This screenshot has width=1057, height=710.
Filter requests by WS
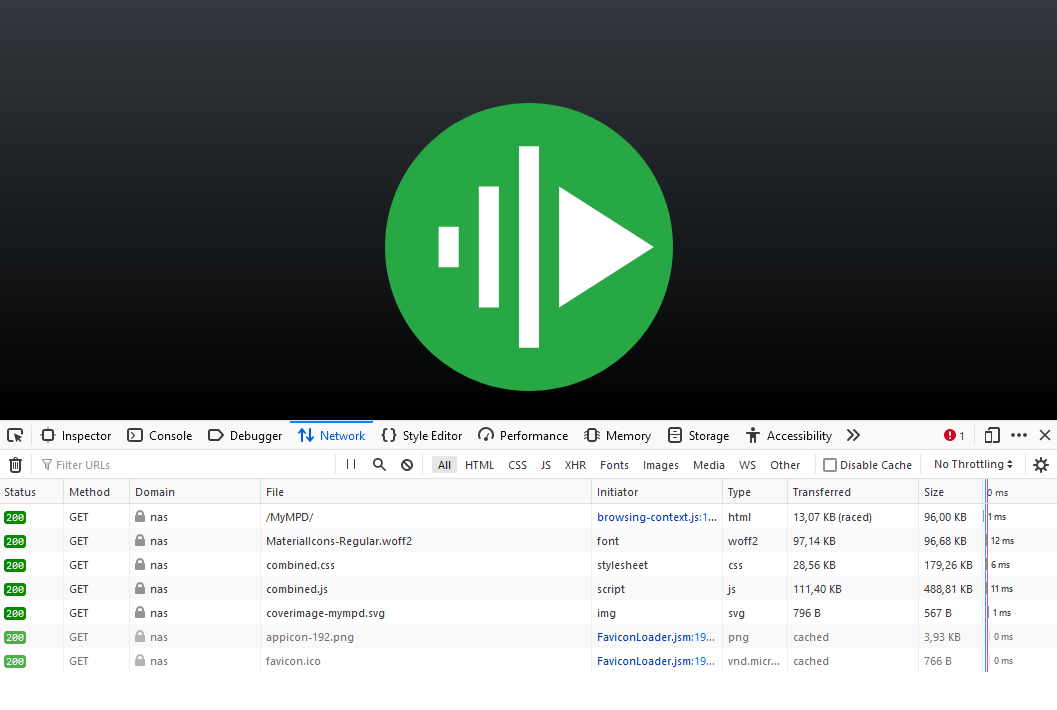[747, 465]
